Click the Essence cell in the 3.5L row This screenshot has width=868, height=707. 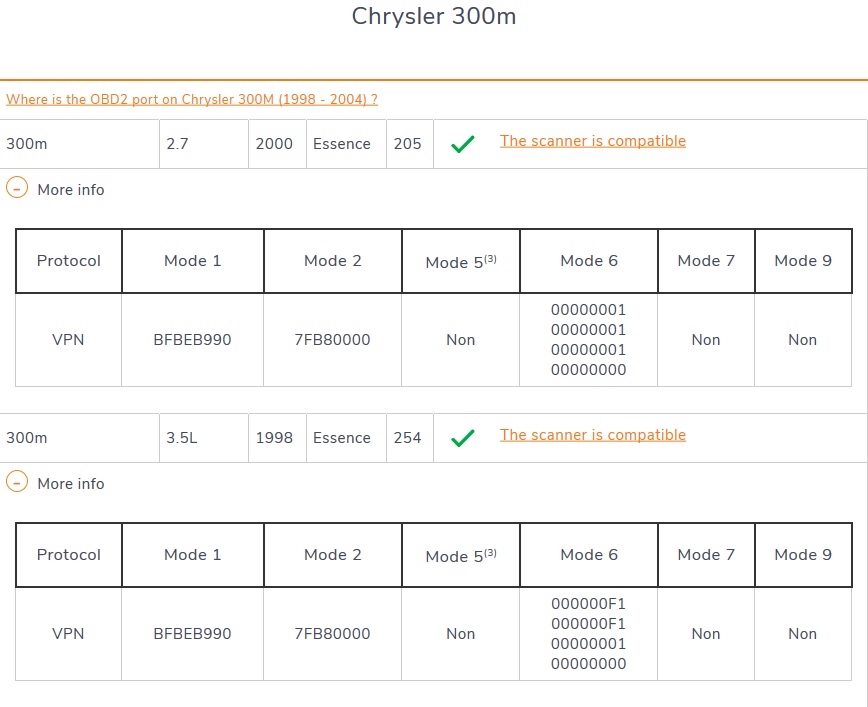(341, 438)
